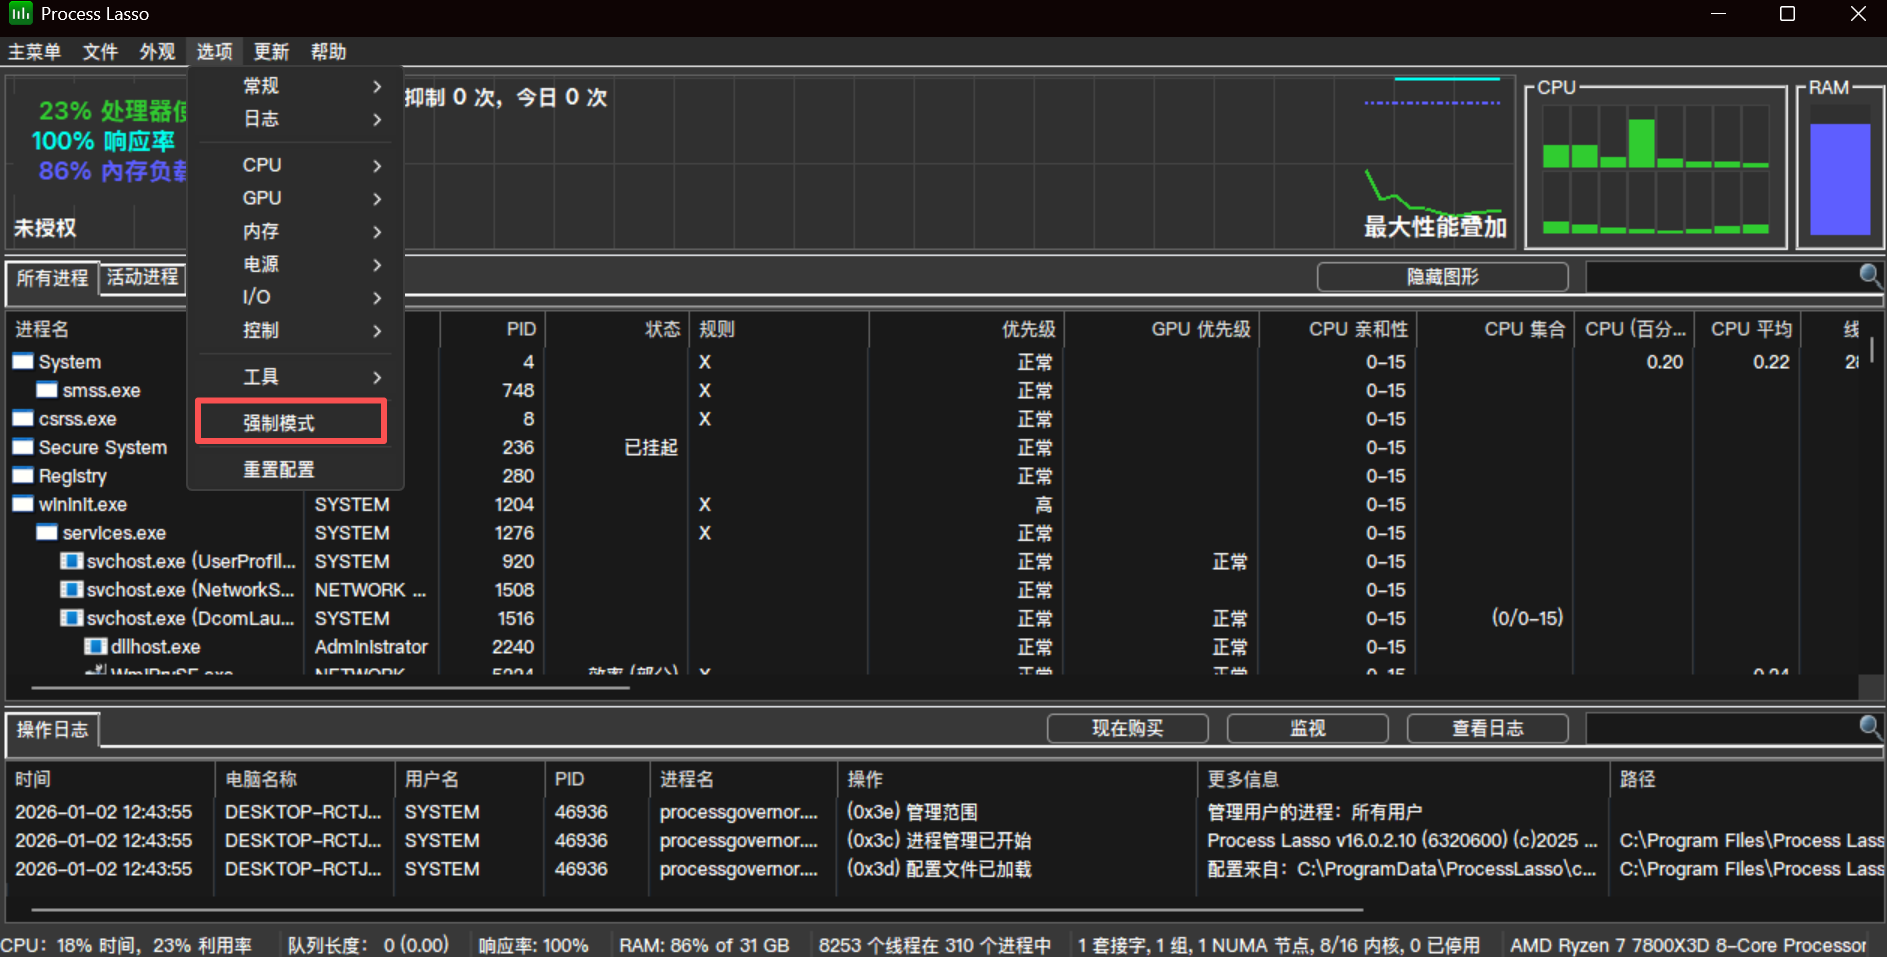
Task: Toggle the 强制模式 menu option
Action: click(291, 422)
